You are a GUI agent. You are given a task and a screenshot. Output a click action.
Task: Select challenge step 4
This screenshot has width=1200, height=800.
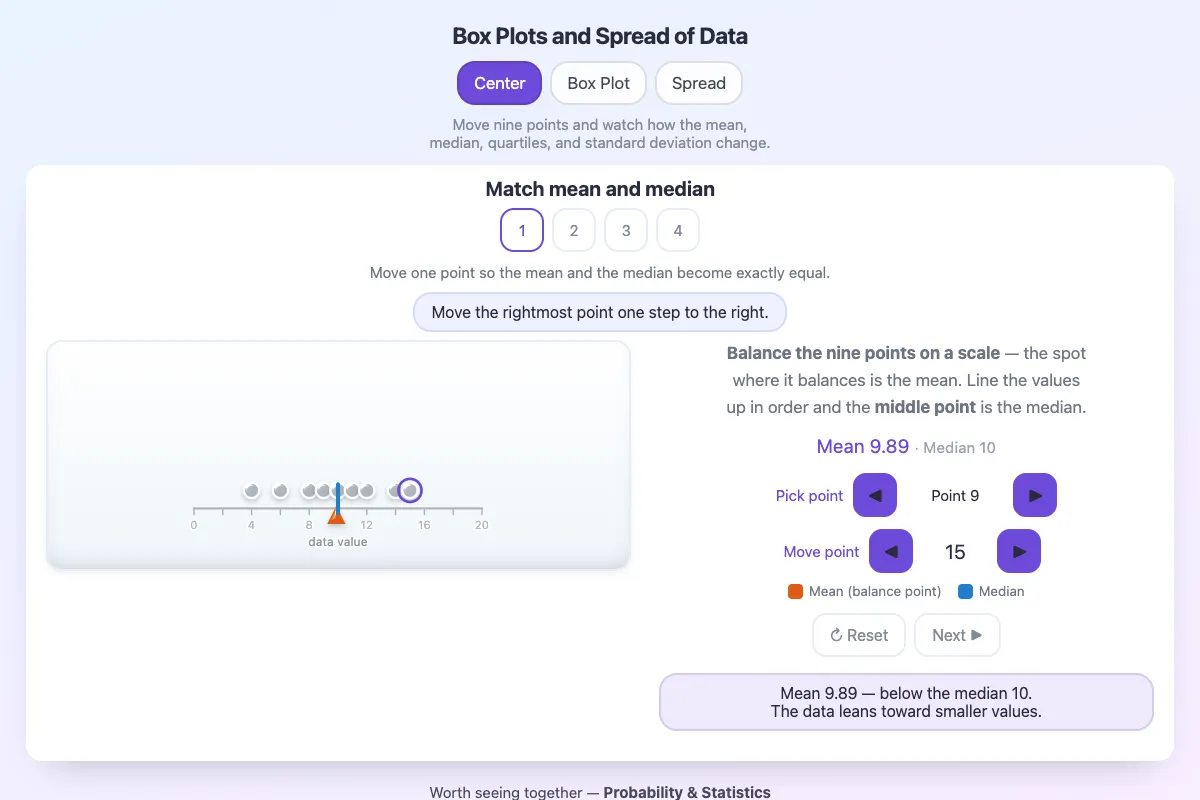pos(678,230)
